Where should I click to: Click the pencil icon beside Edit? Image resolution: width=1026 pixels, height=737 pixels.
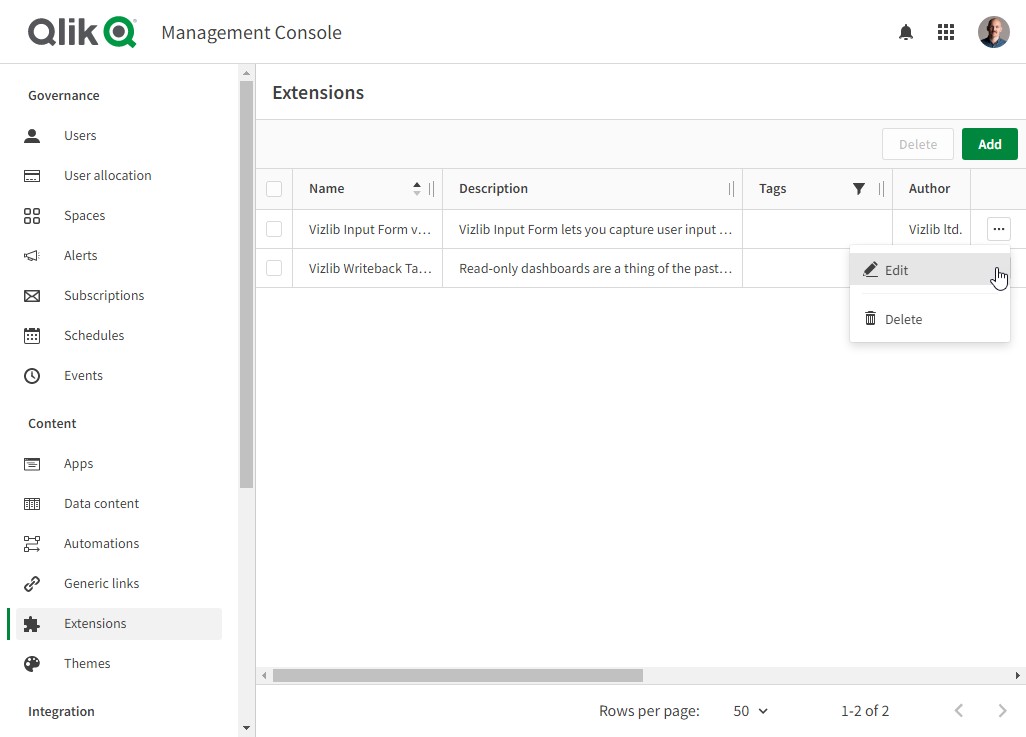click(x=870, y=270)
